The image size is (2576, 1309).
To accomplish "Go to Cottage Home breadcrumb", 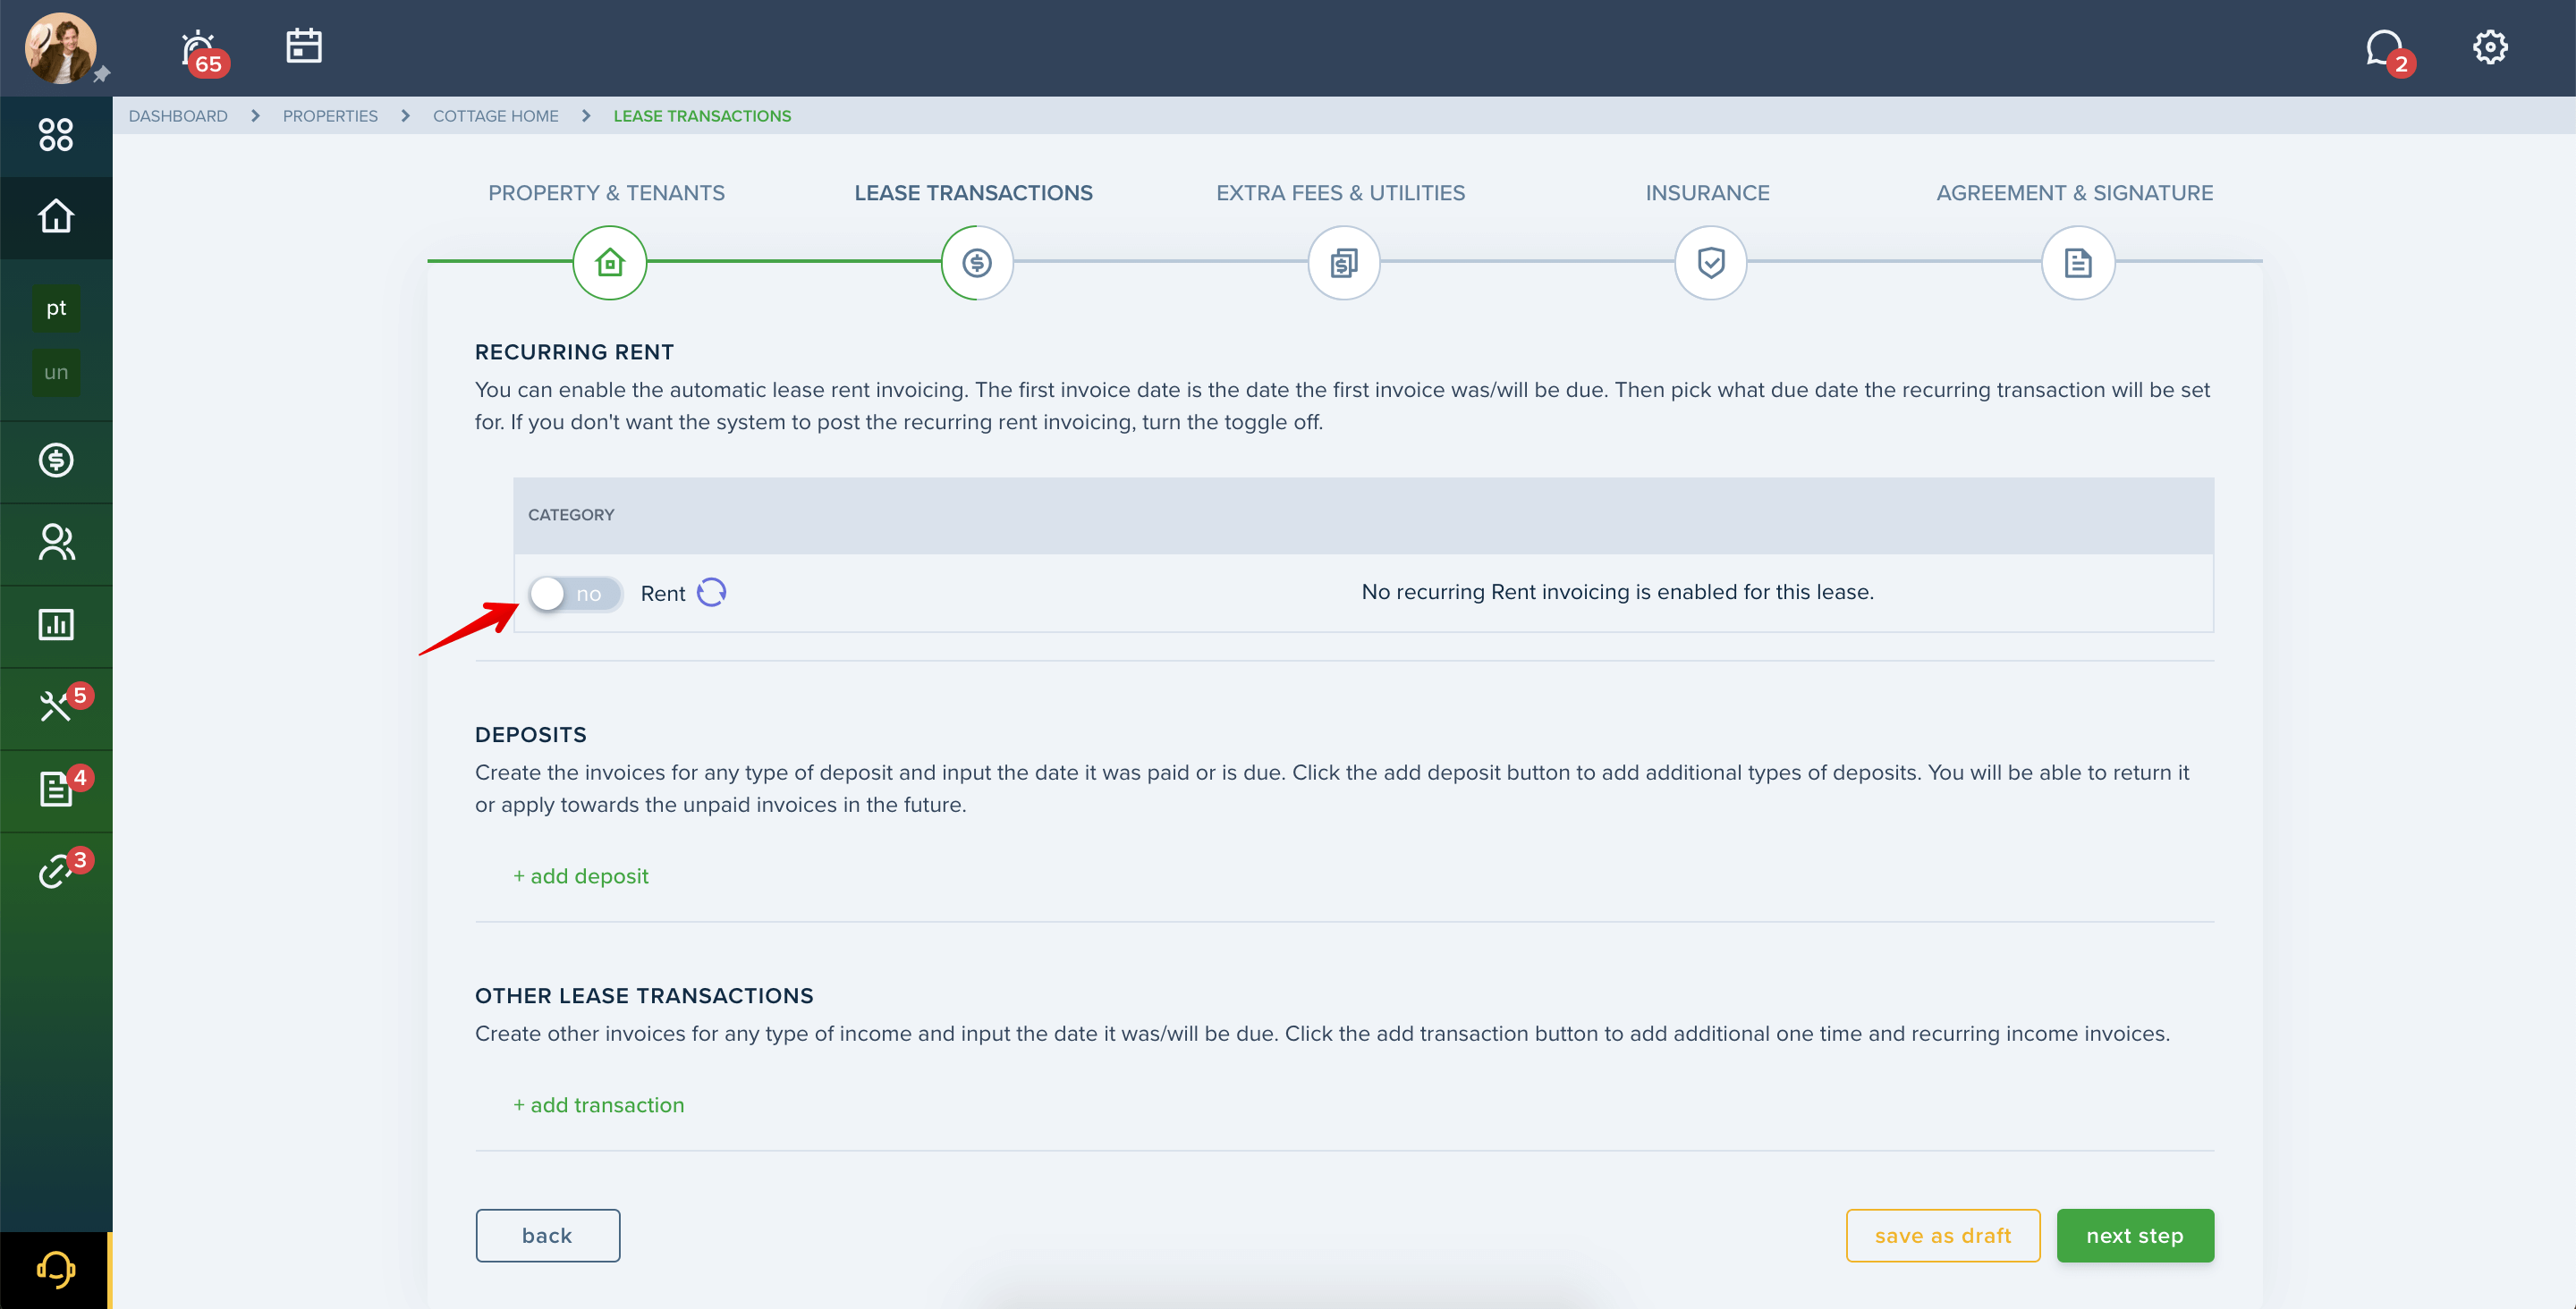I will [x=496, y=116].
